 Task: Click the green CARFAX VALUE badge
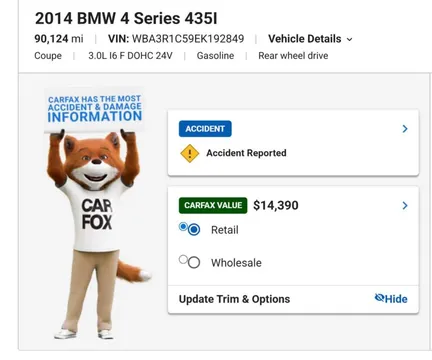(213, 205)
